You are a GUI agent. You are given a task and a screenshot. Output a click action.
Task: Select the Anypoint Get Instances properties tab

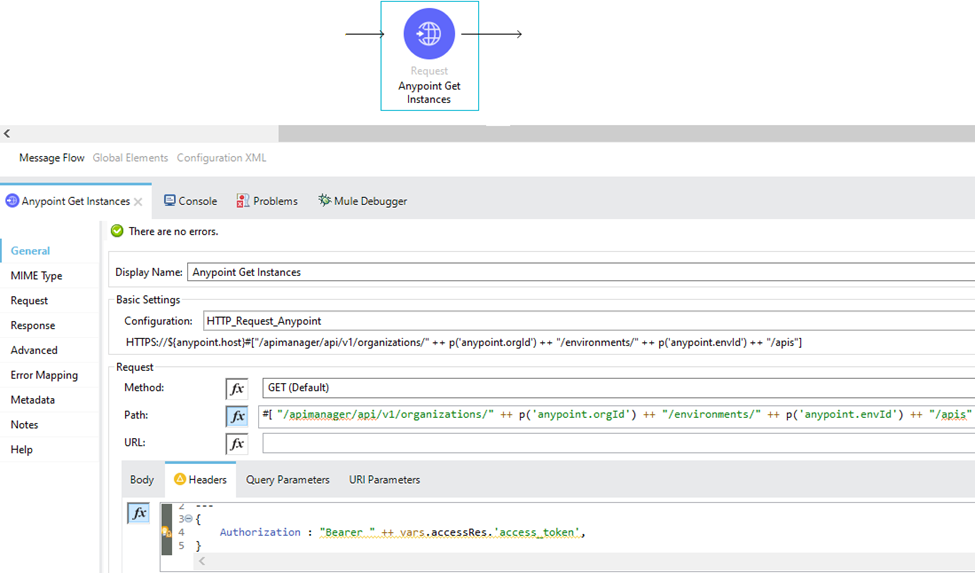[75, 201]
